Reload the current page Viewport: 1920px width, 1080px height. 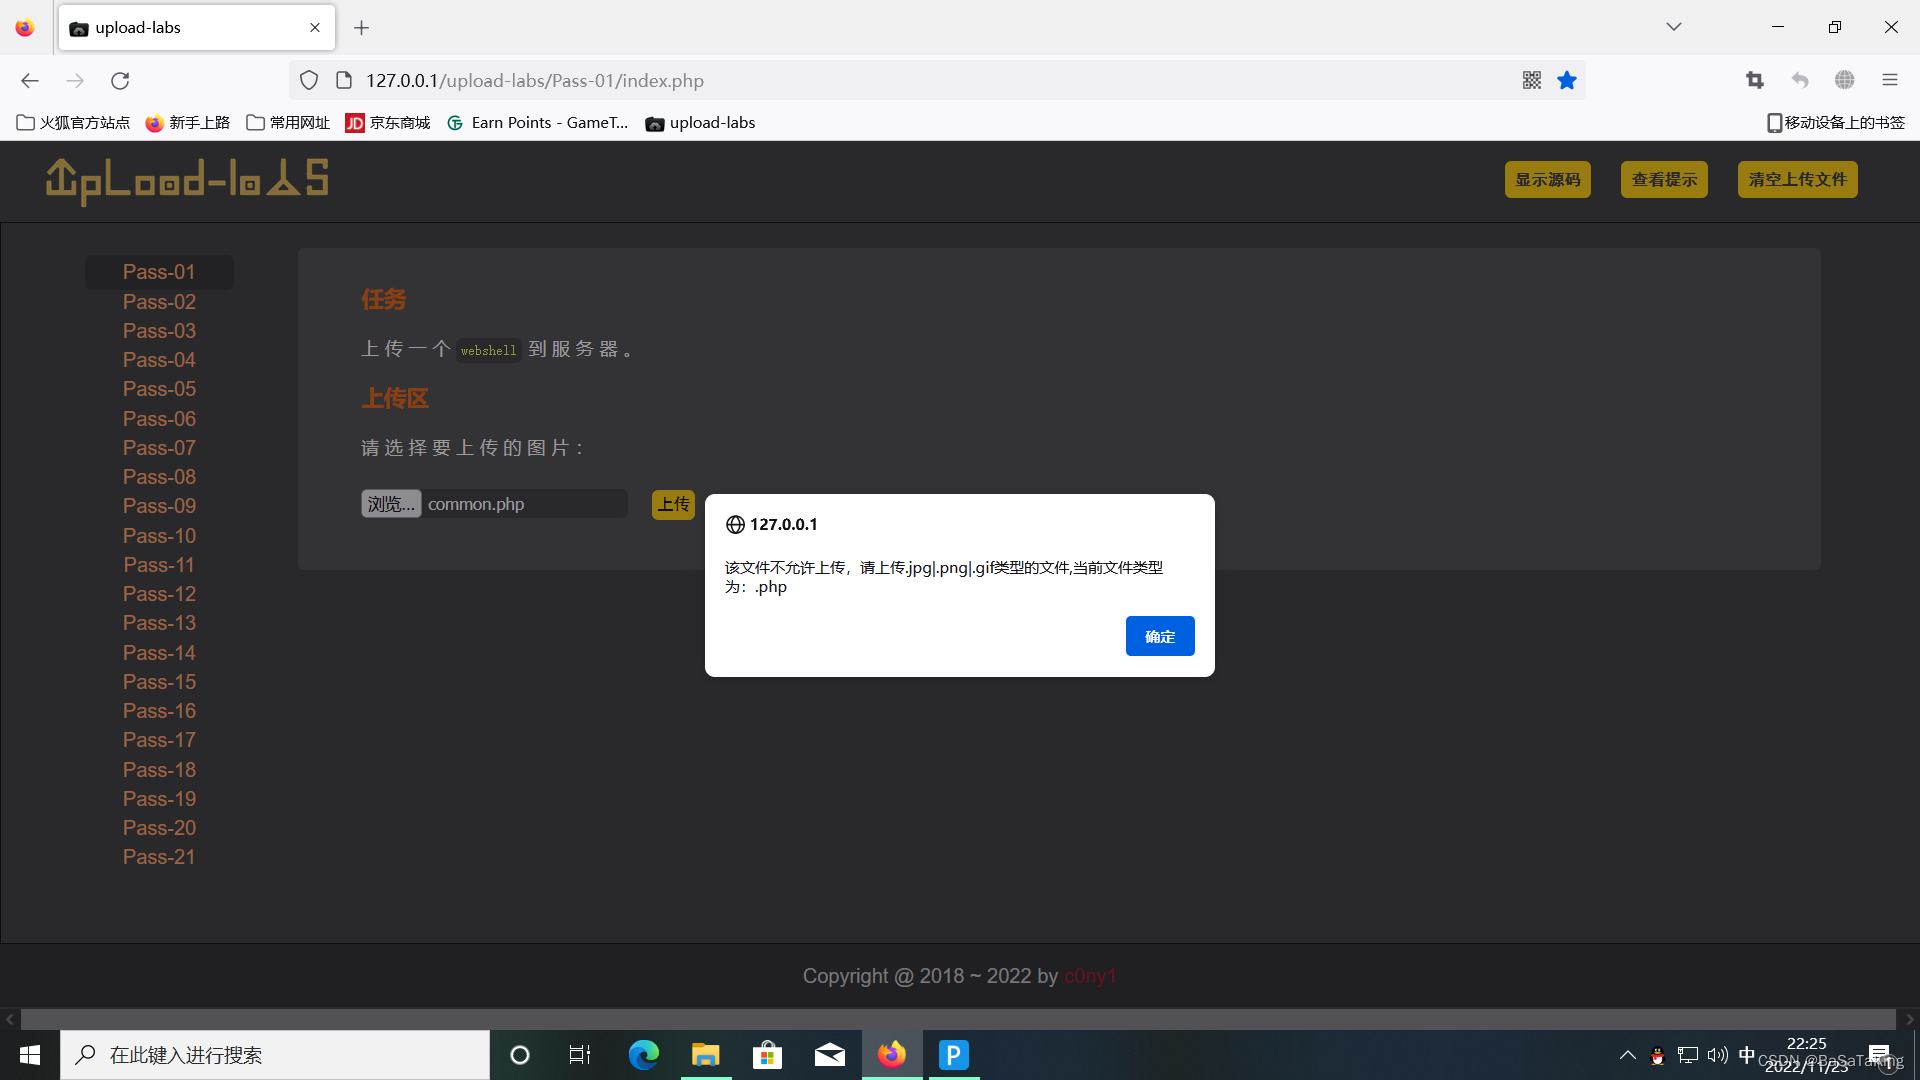click(x=120, y=80)
